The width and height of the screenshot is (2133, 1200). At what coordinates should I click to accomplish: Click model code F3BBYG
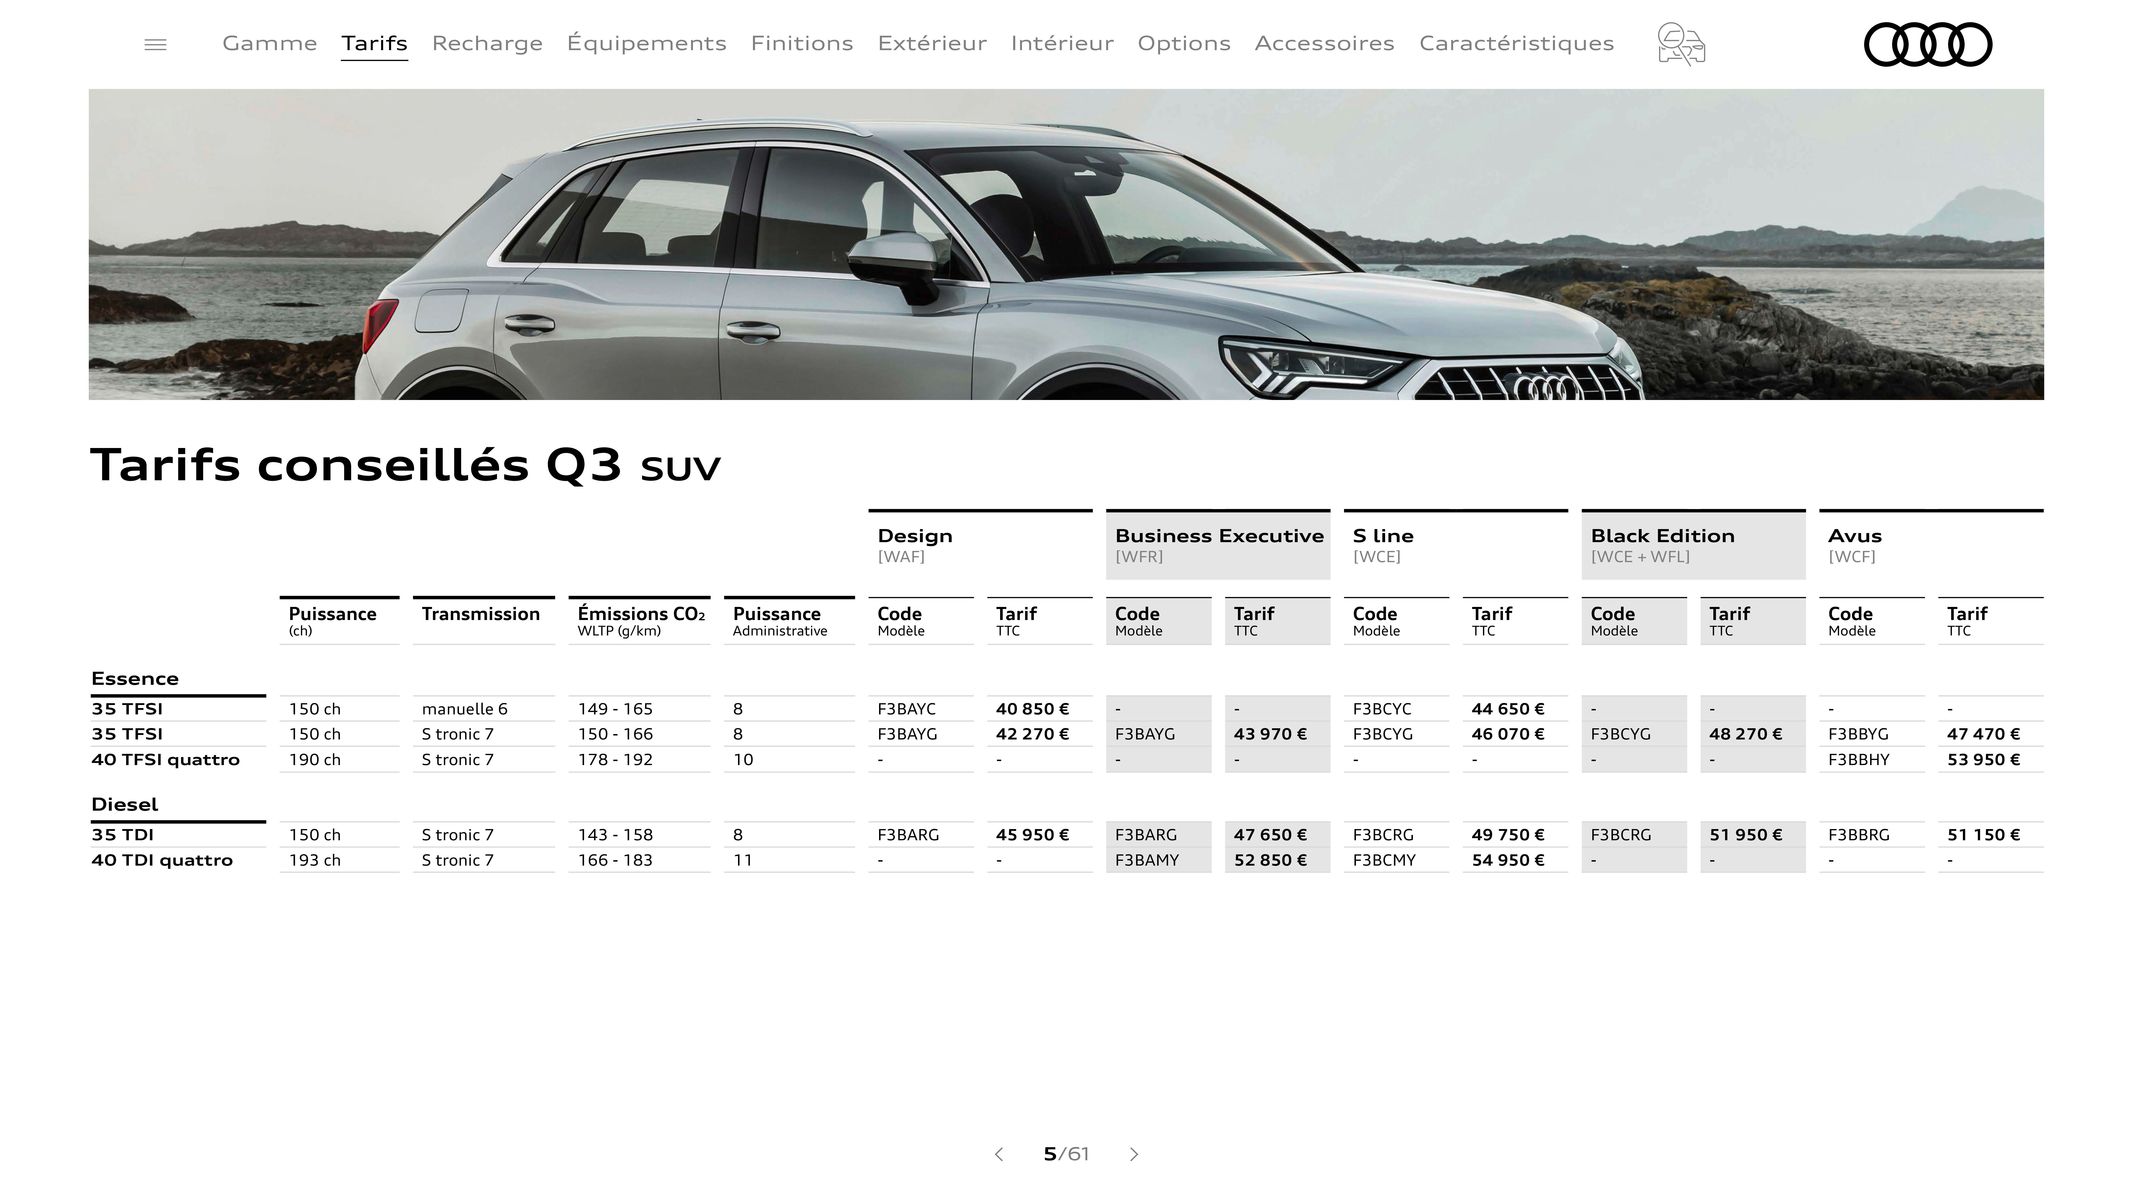tap(1858, 734)
